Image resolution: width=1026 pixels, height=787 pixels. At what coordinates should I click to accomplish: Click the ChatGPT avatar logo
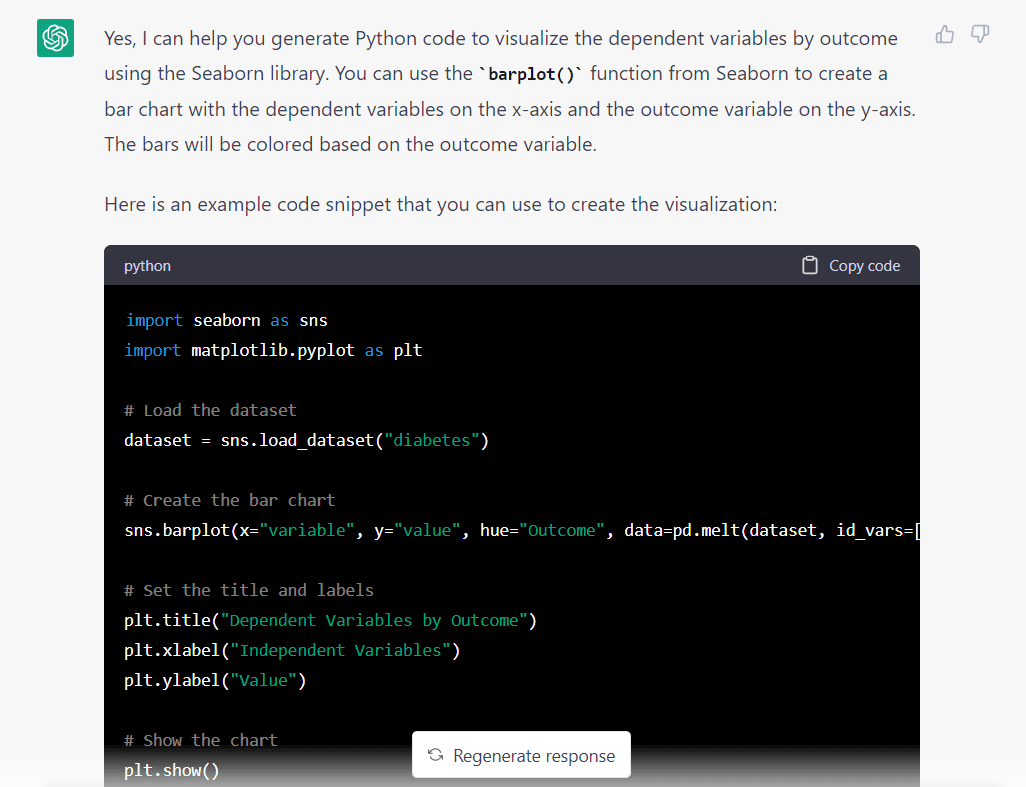(x=55, y=39)
